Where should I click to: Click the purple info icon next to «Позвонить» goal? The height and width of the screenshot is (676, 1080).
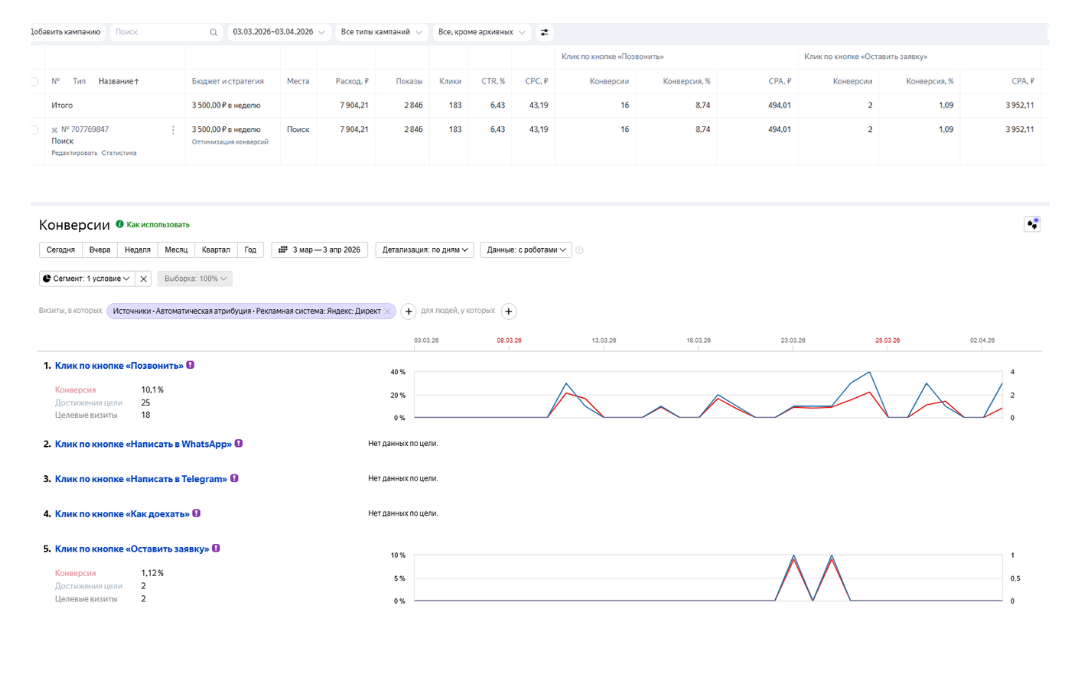(x=190, y=365)
